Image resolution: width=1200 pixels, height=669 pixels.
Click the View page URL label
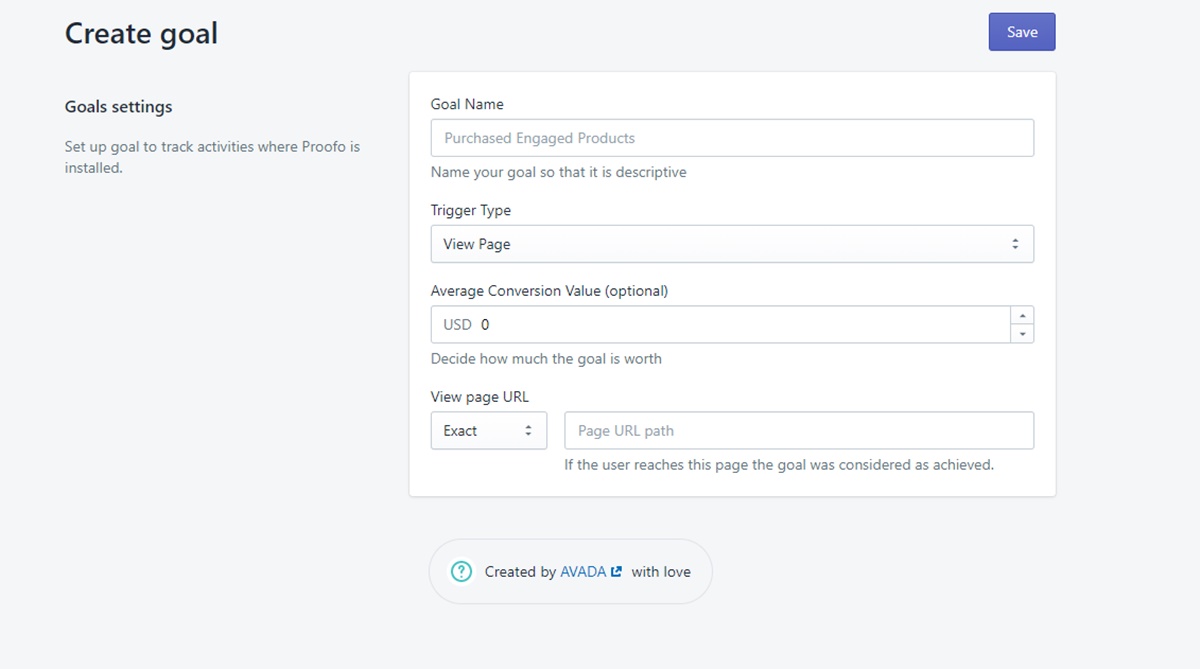[479, 397]
